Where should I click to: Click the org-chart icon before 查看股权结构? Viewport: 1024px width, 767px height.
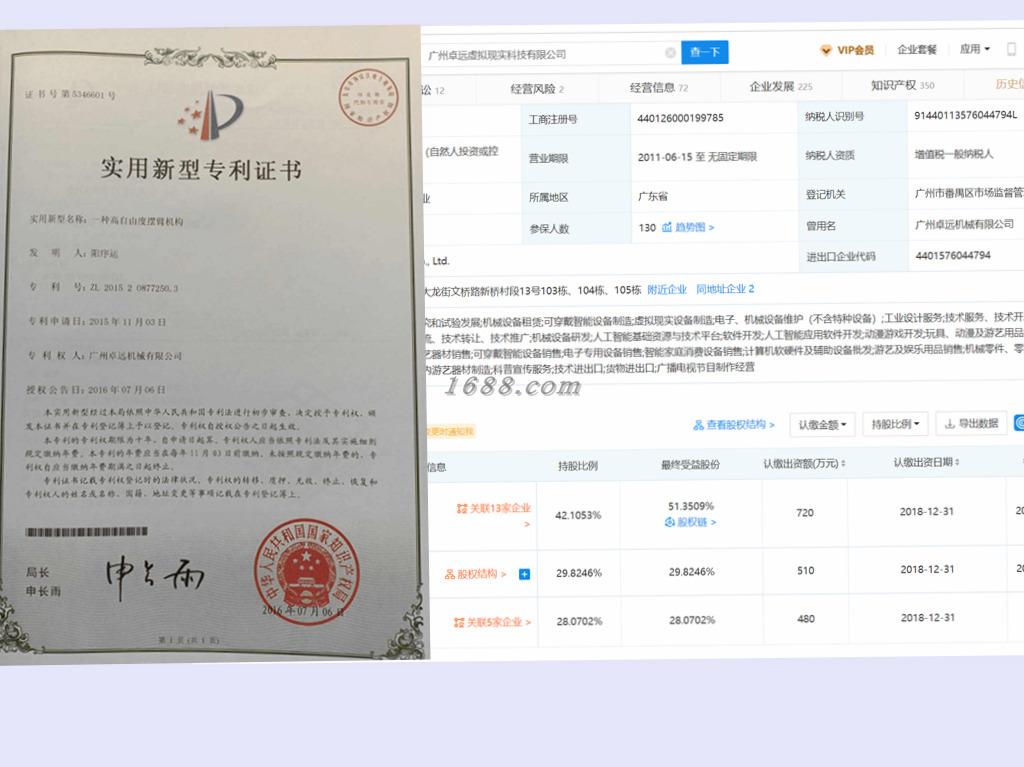698,425
